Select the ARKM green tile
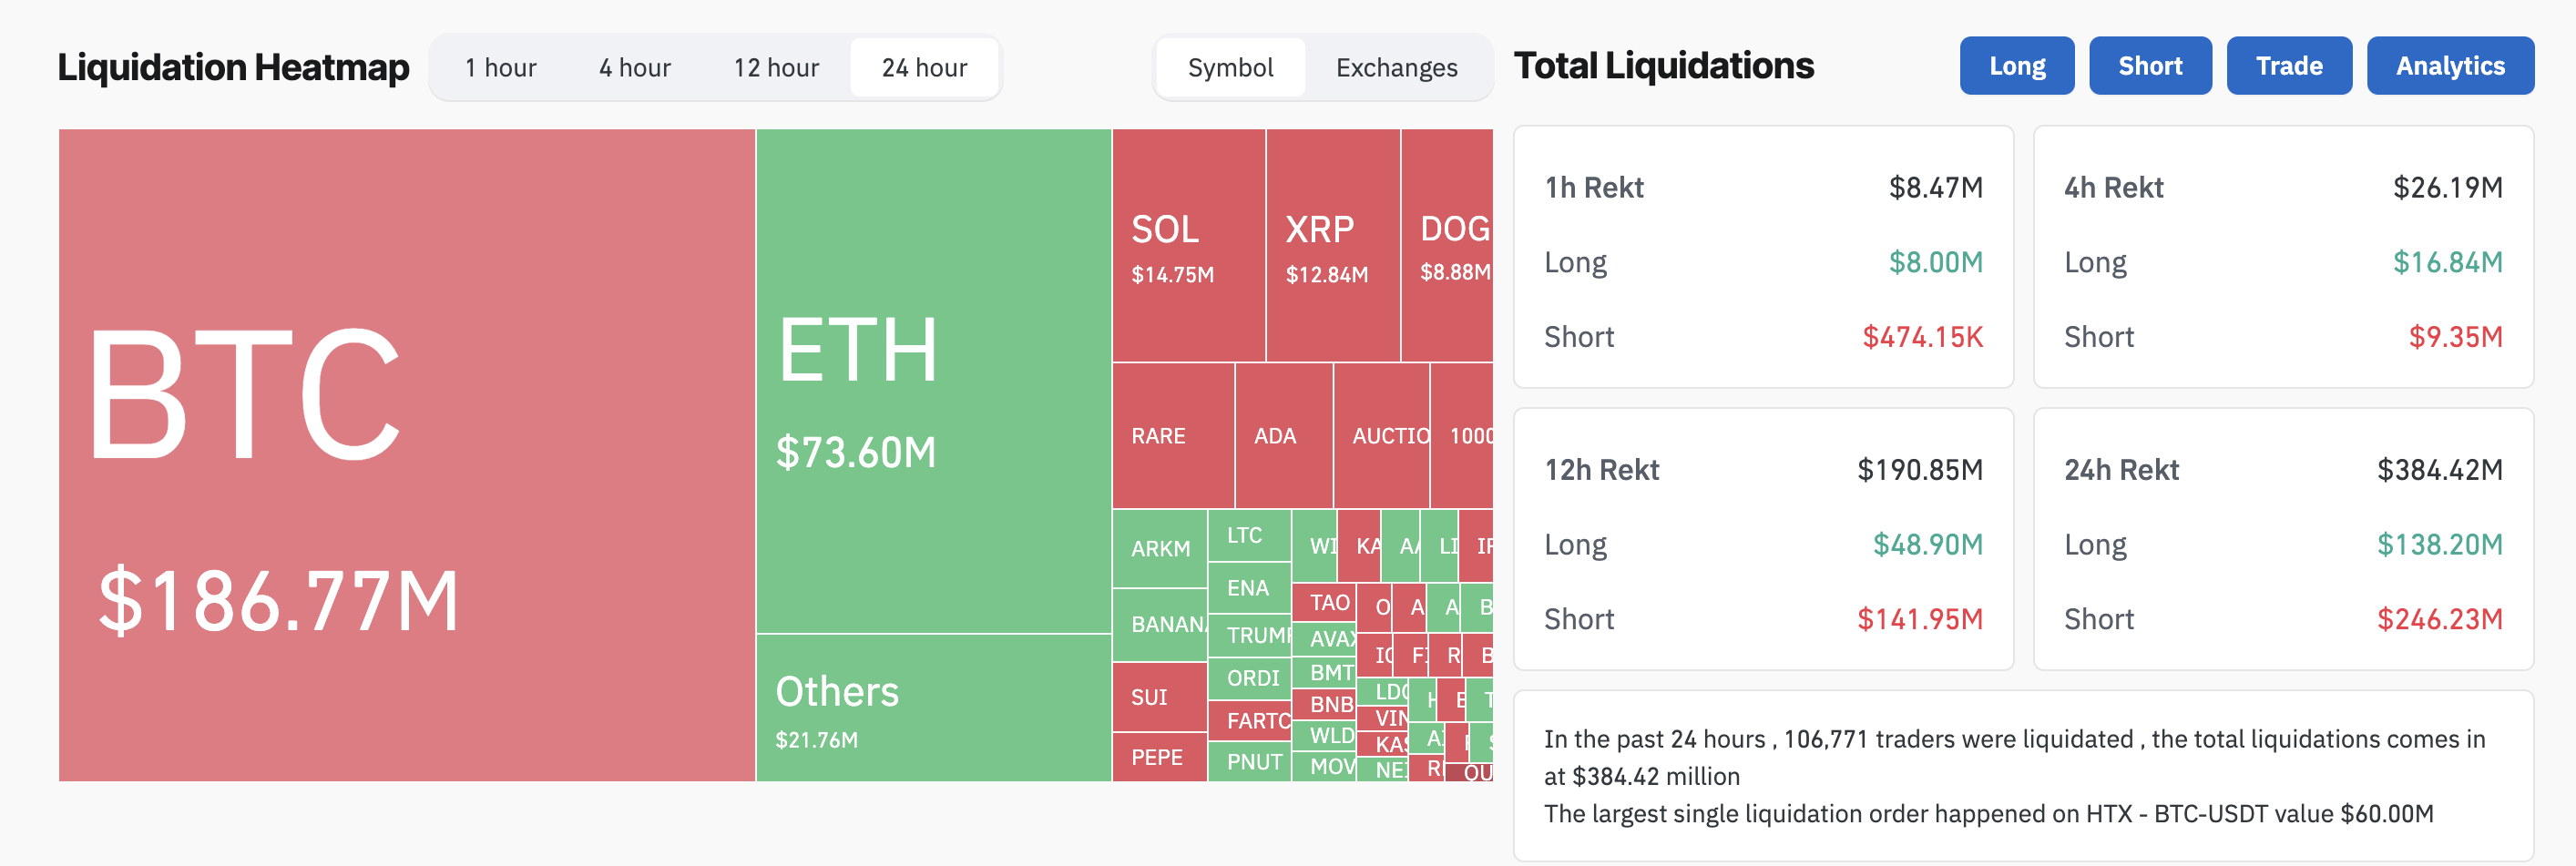 point(1159,548)
